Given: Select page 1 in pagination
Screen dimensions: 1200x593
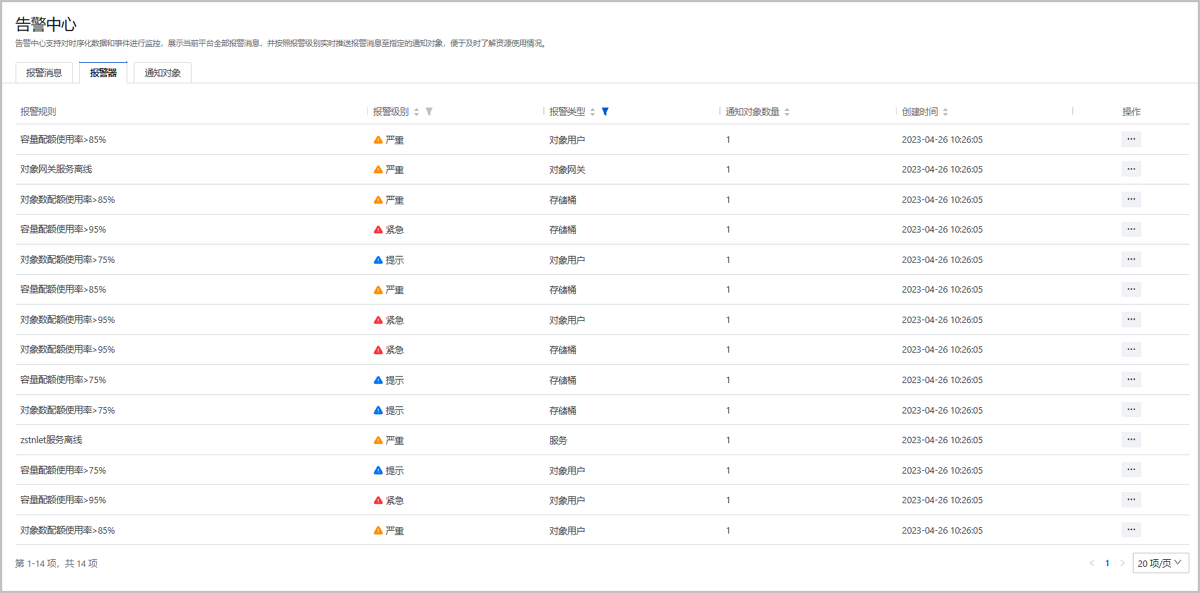Looking at the screenshot, I should [1107, 563].
